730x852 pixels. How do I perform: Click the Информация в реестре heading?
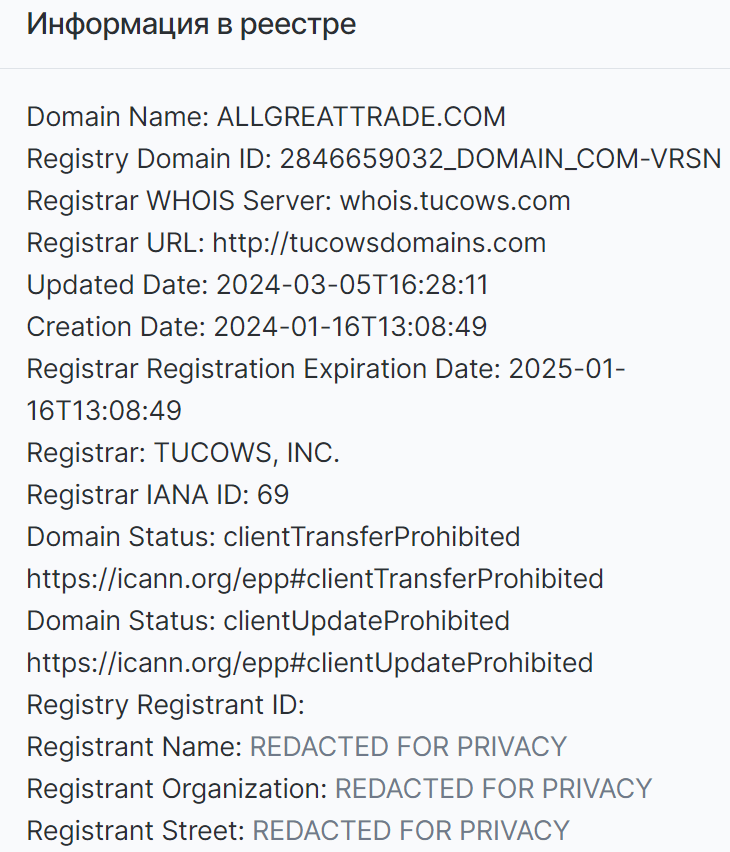pyautogui.click(x=191, y=24)
